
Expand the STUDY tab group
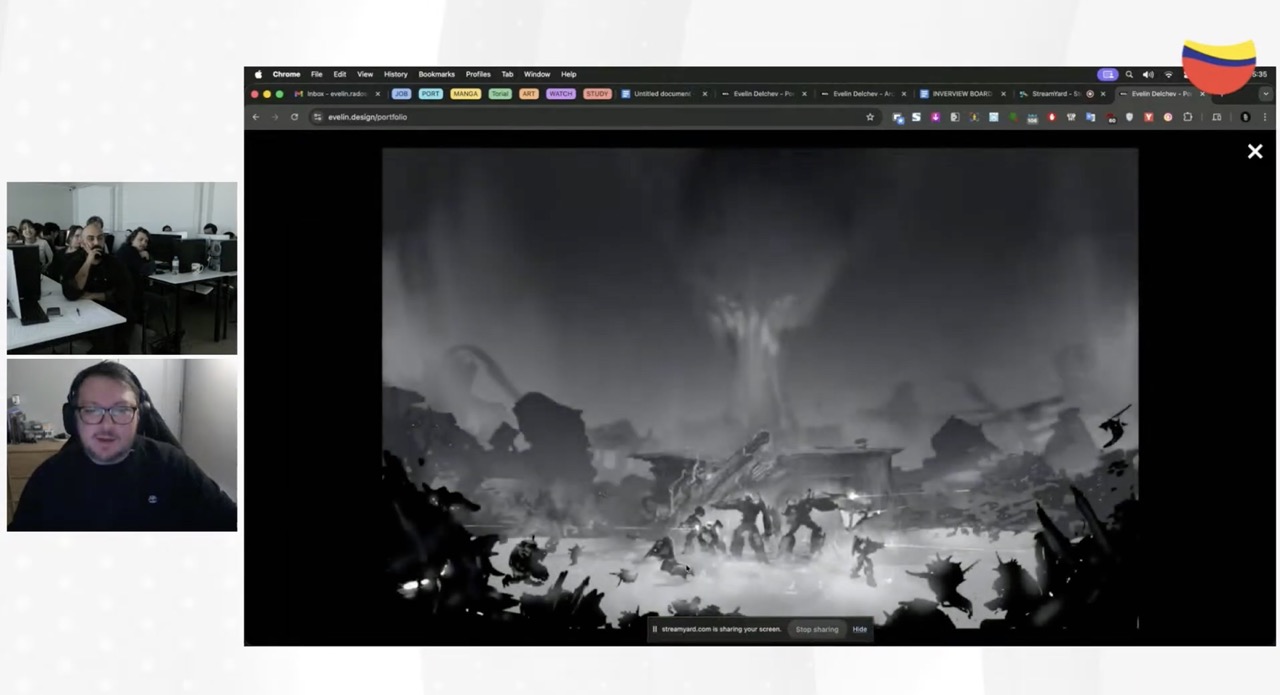click(597, 94)
